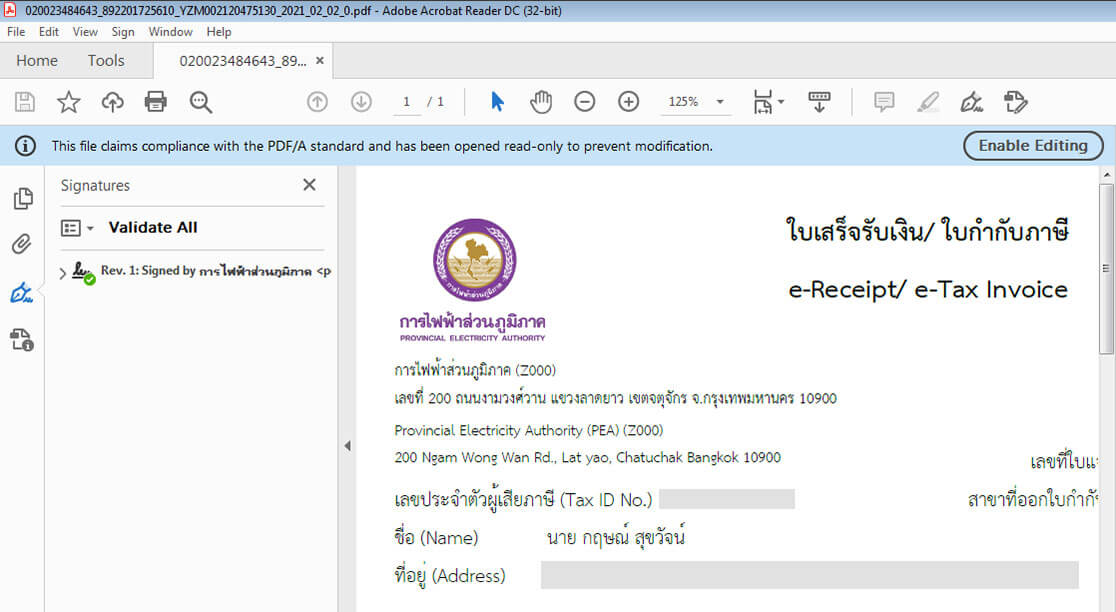This screenshot has height=612, width=1116.
Task: Click scrollbar up arrow
Action: click(1106, 174)
